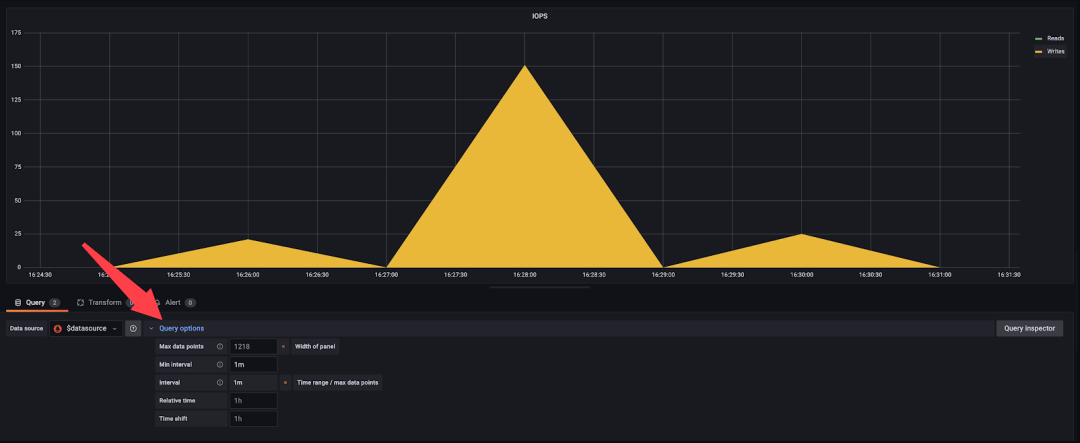This screenshot has width=1080, height=443.
Task: Click the Relative time input field
Action: point(253,400)
